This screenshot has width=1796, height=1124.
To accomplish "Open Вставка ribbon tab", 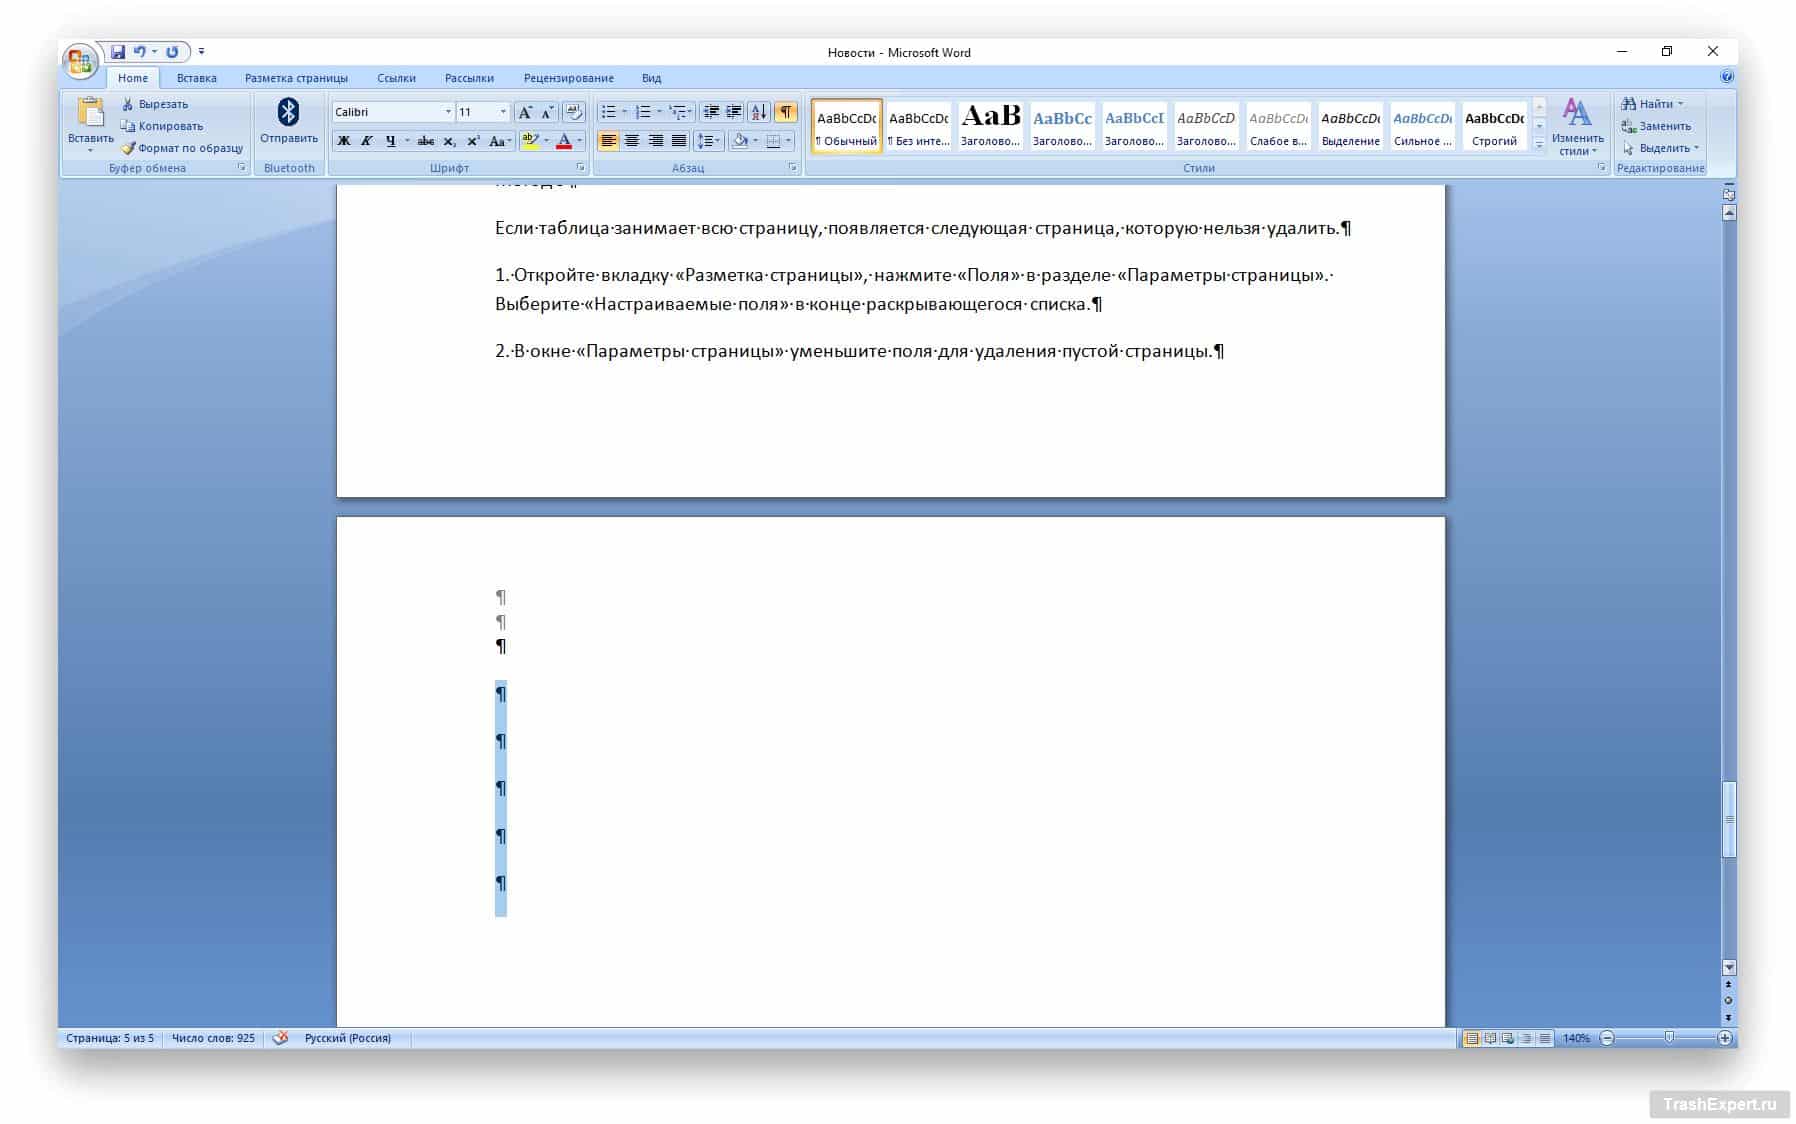I will [x=197, y=78].
